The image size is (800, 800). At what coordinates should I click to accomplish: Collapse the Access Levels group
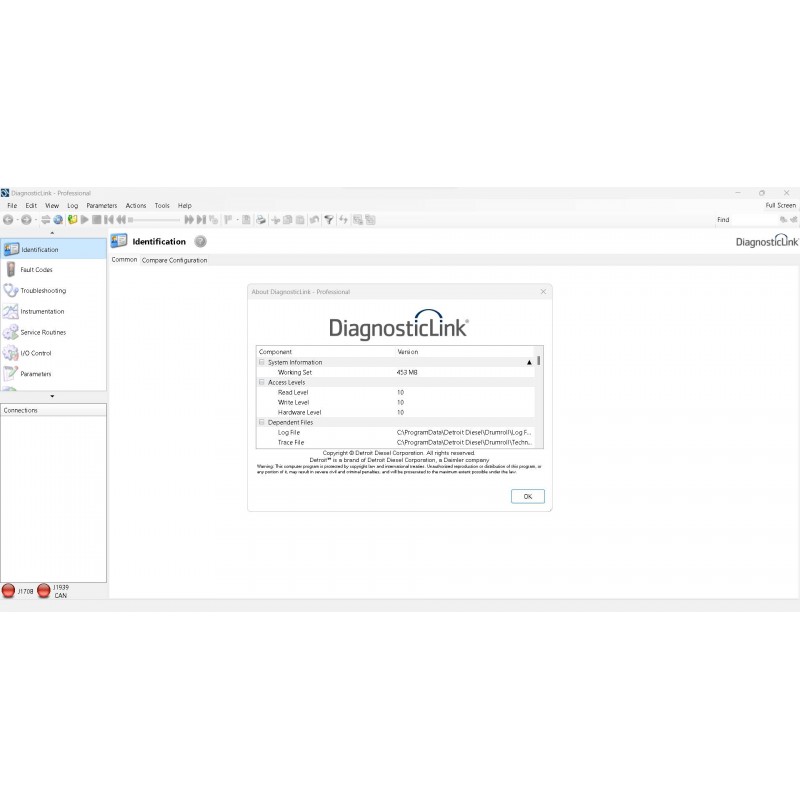pos(262,382)
